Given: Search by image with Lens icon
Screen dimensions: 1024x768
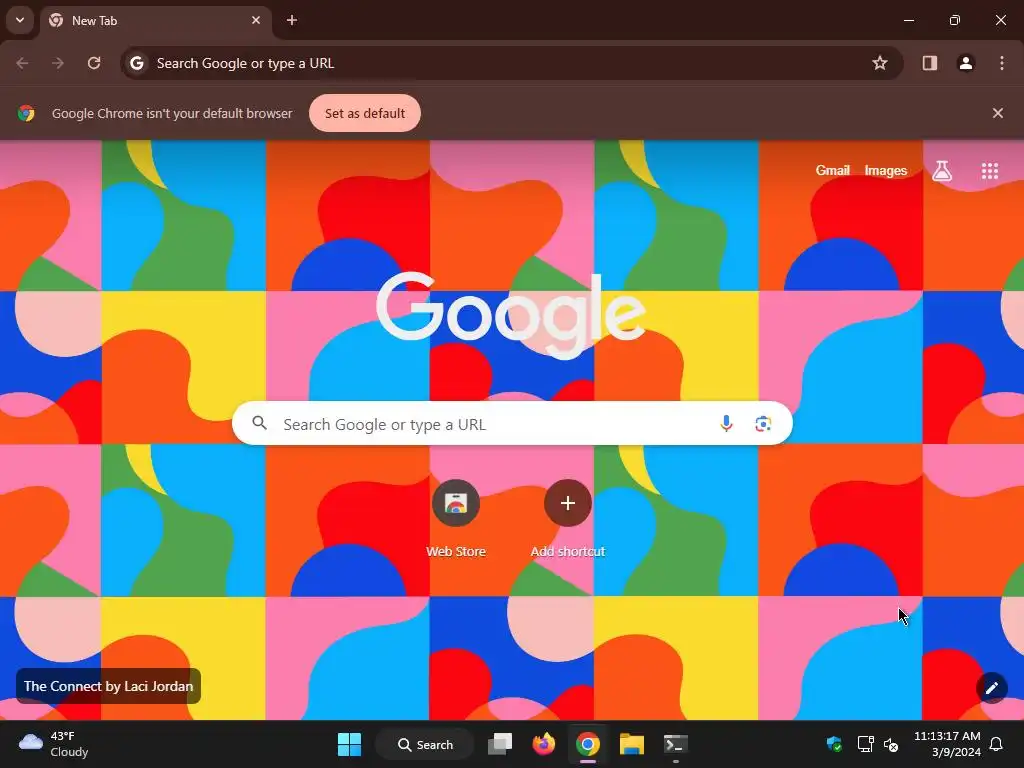Looking at the screenshot, I should click(x=763, y=424).
